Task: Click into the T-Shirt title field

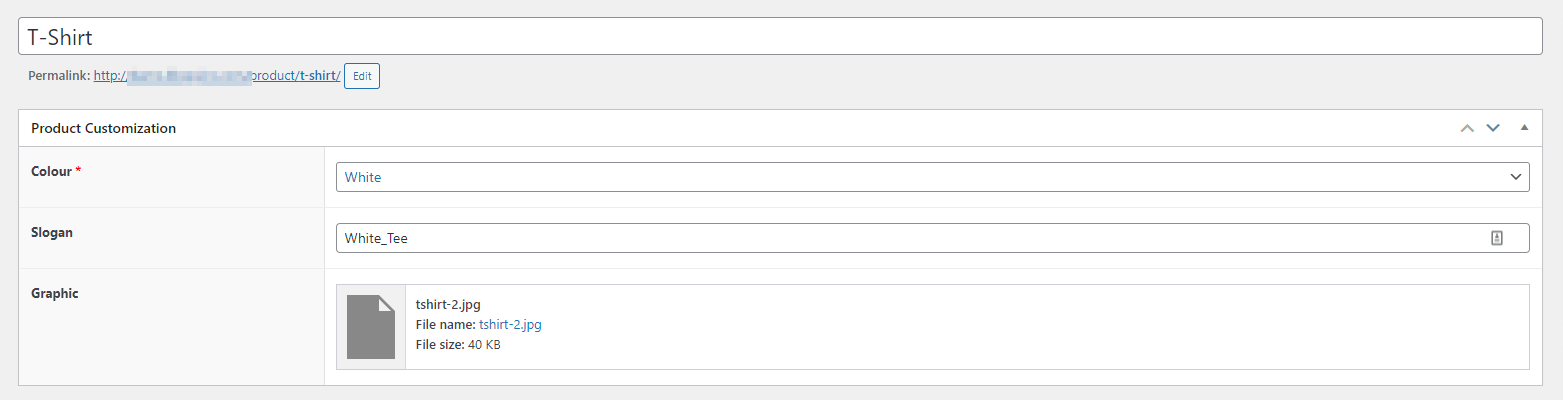Action: pos(781,36)
